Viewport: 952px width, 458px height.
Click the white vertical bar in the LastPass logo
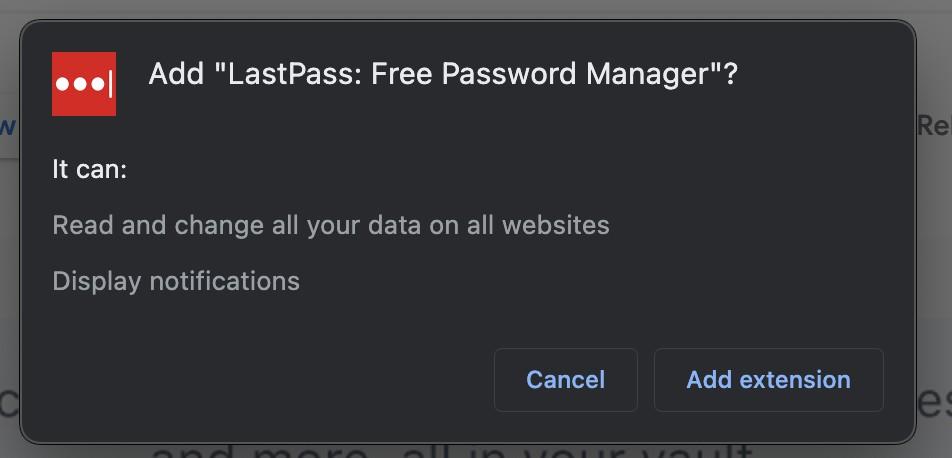[109, 85]
